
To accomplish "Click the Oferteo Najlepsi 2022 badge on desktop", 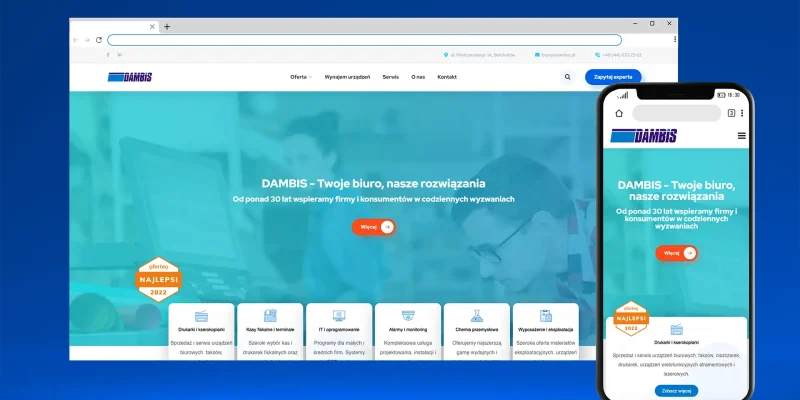I will [158, 279].
